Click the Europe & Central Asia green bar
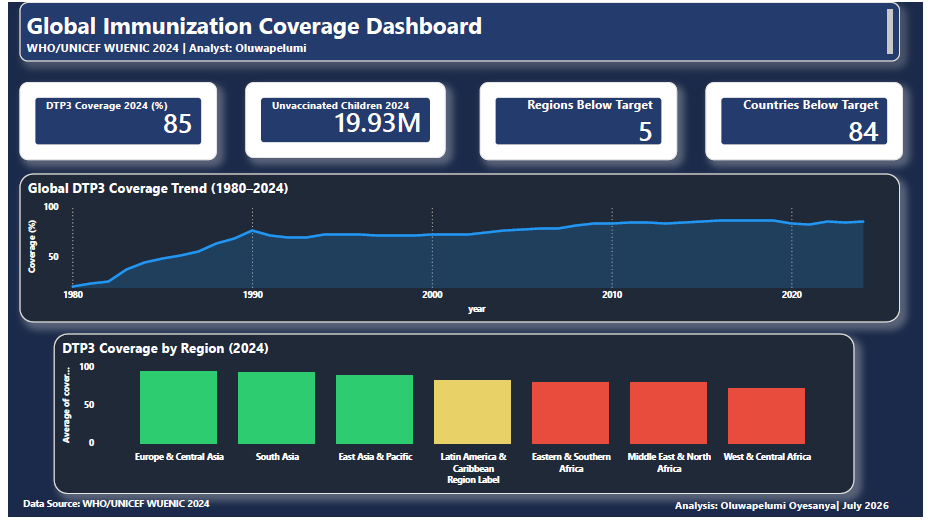931x520 pixels. tap(178, 407)
